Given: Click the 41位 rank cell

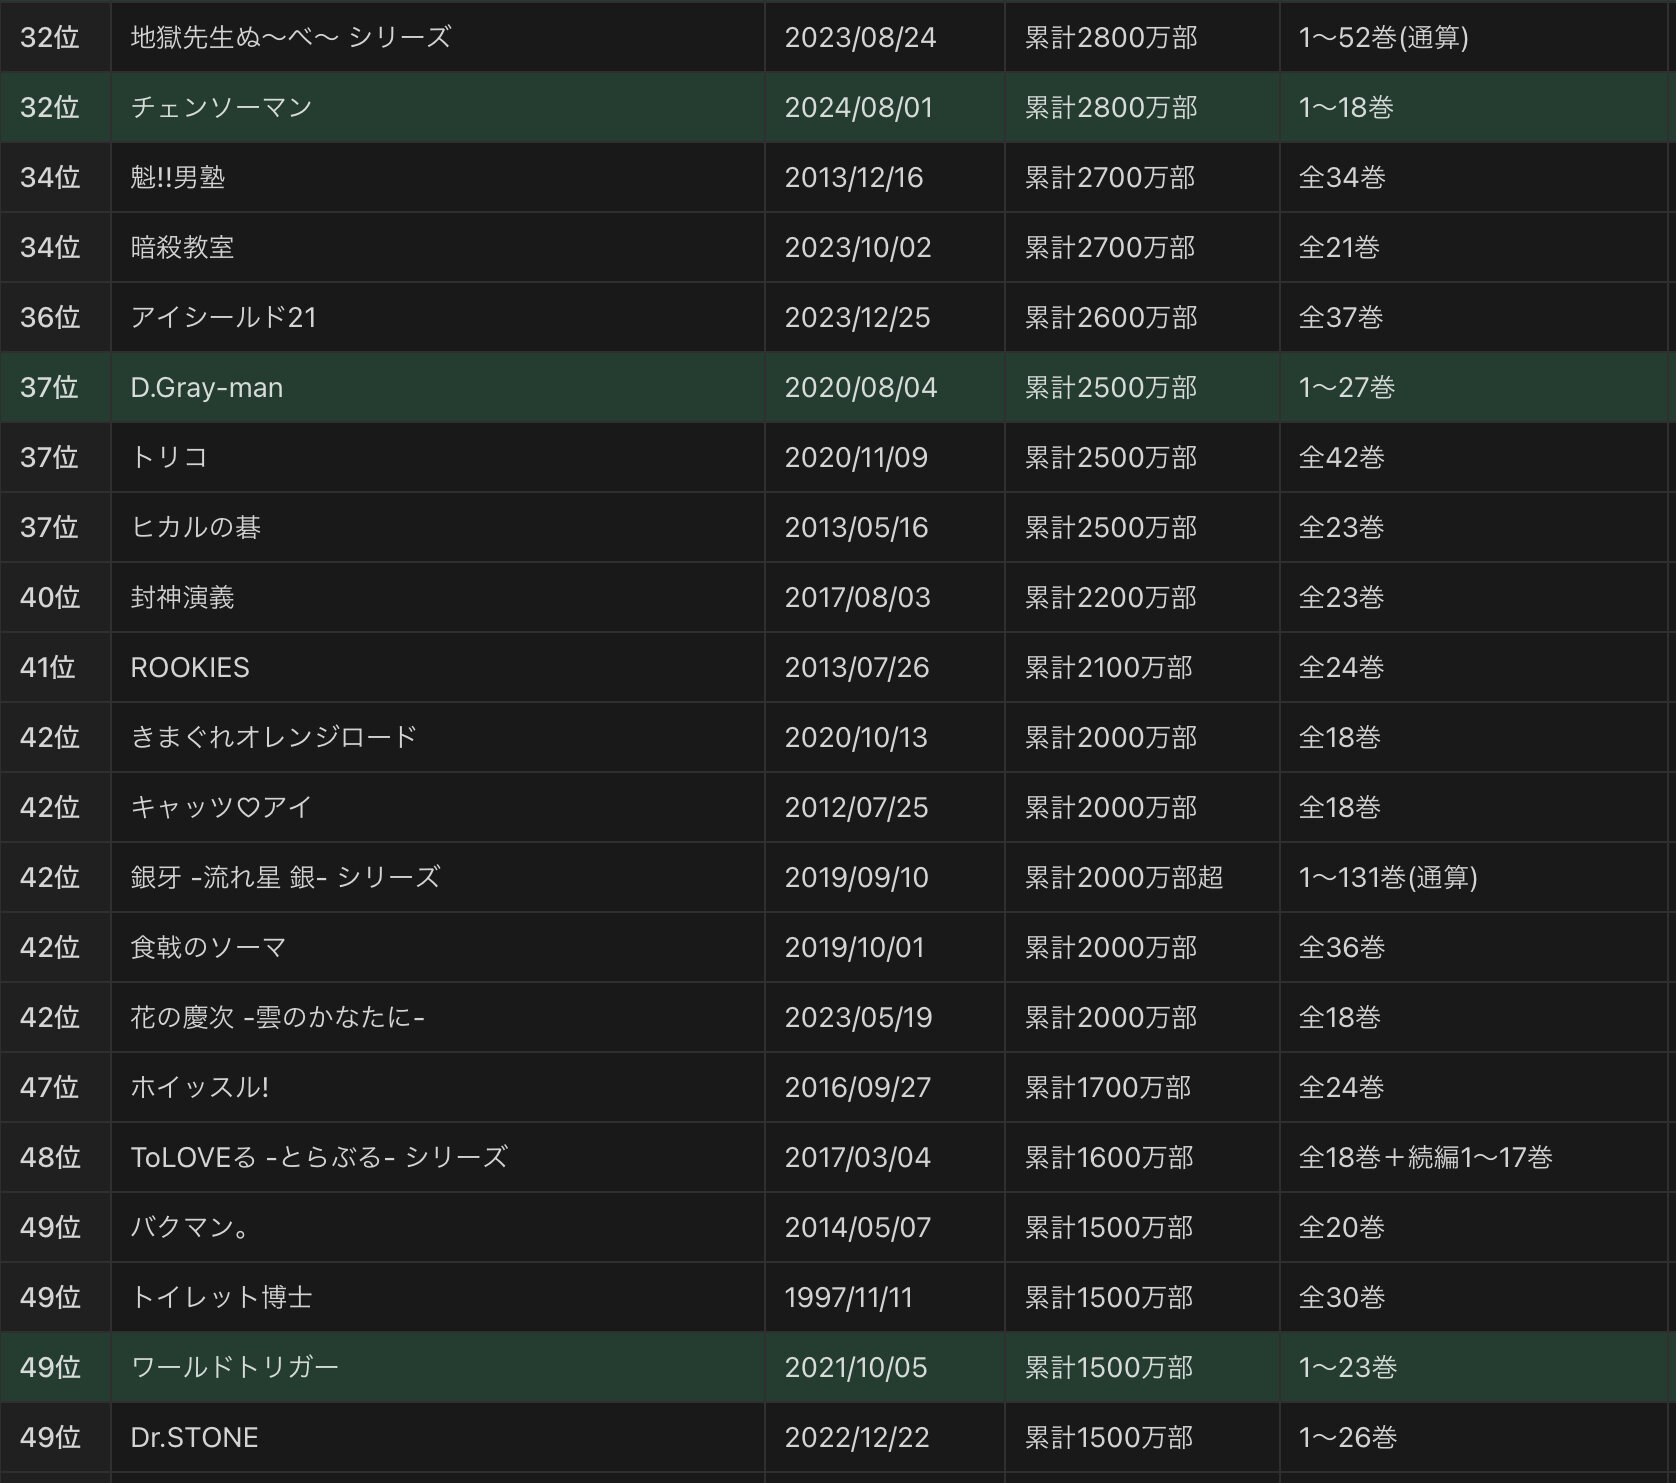Looking at the screenshot, I should click(48, 667).
